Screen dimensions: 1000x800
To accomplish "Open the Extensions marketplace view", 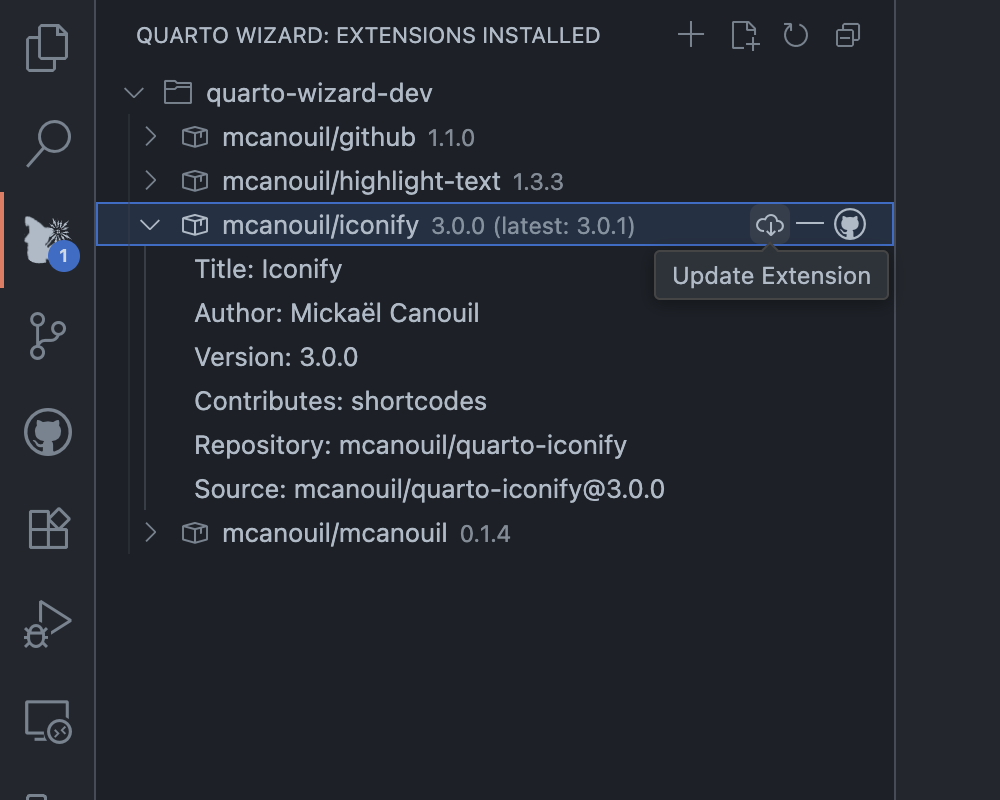I will coord(46,529).
